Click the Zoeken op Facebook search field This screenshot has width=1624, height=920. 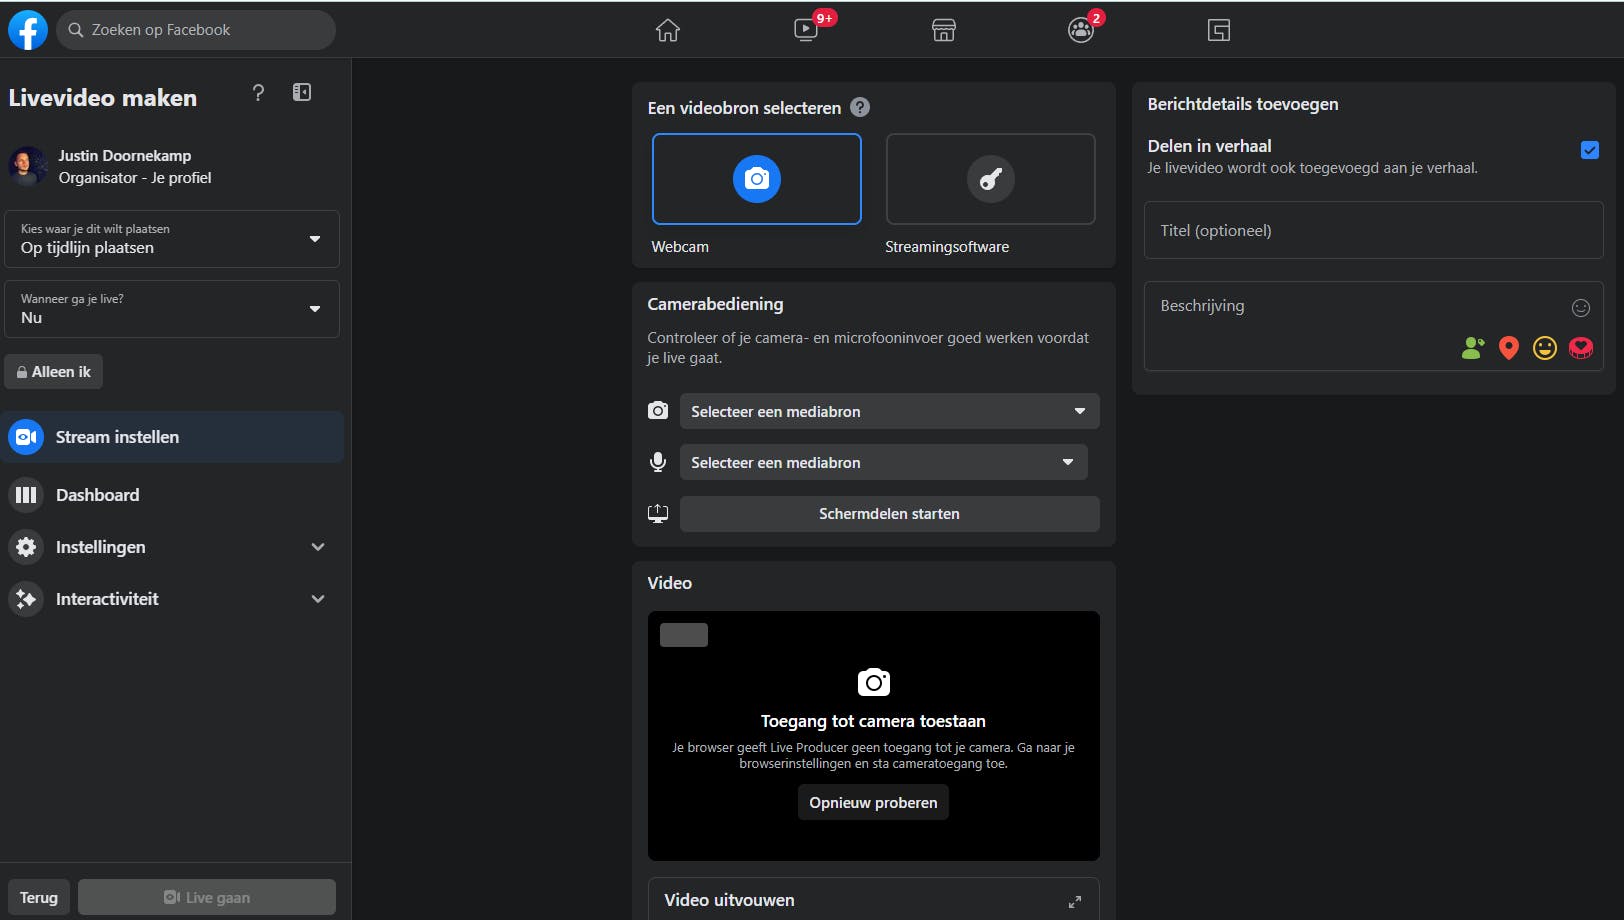click(x=196, y=30)
